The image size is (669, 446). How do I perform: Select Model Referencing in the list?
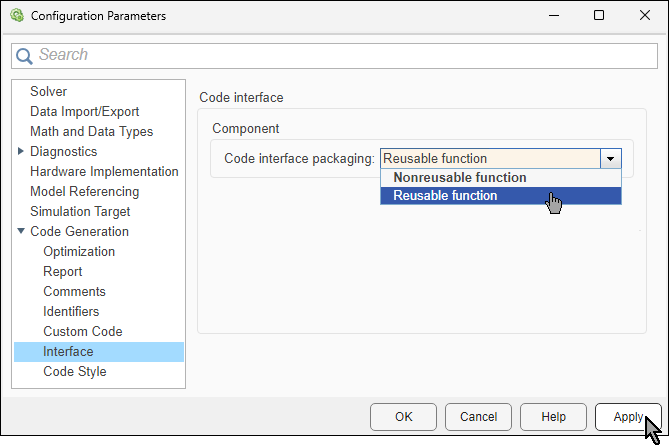(x=84, y=192)
